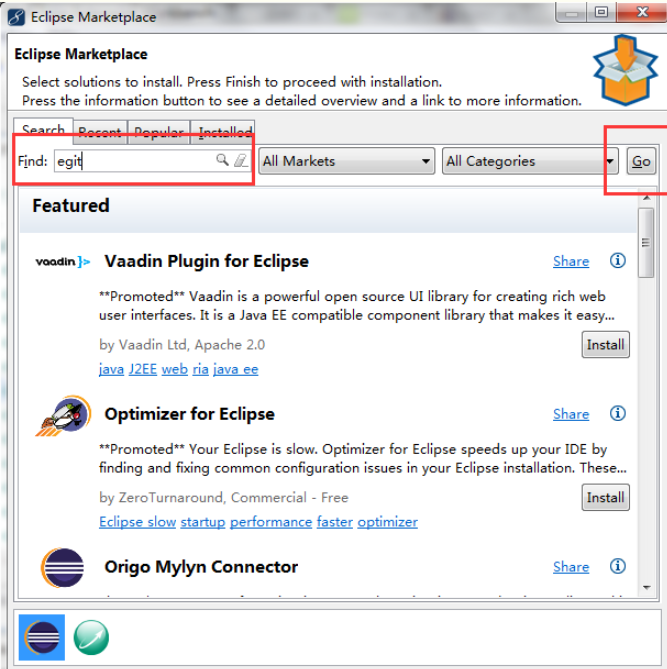
Task: Clear the search text with eraser icon
Action: [241, 160]
